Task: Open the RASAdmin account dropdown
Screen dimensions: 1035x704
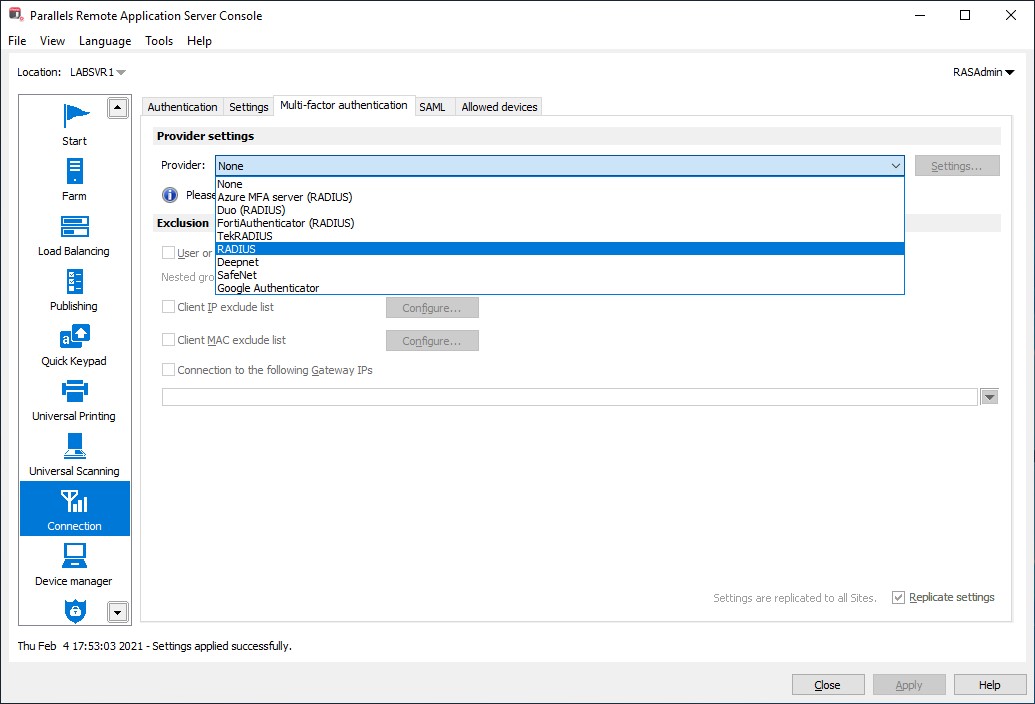Action: tap(984, 72)
